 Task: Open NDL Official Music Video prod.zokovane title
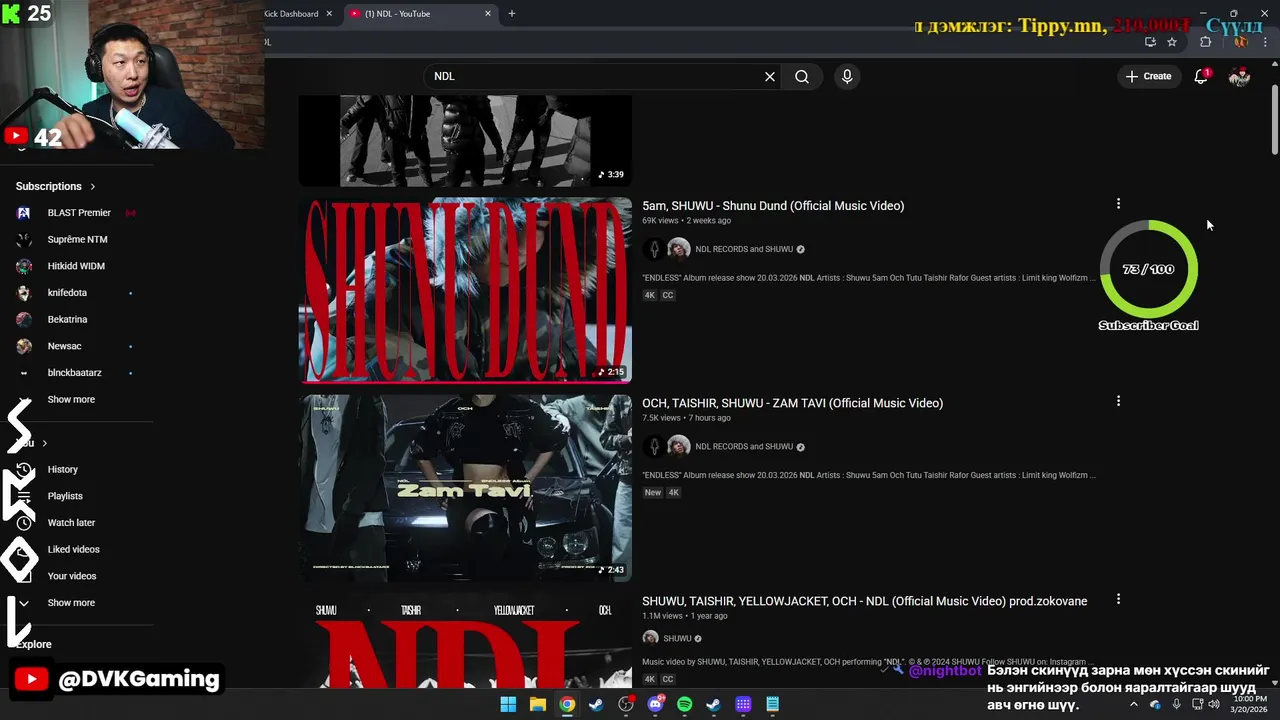[864, 601]
